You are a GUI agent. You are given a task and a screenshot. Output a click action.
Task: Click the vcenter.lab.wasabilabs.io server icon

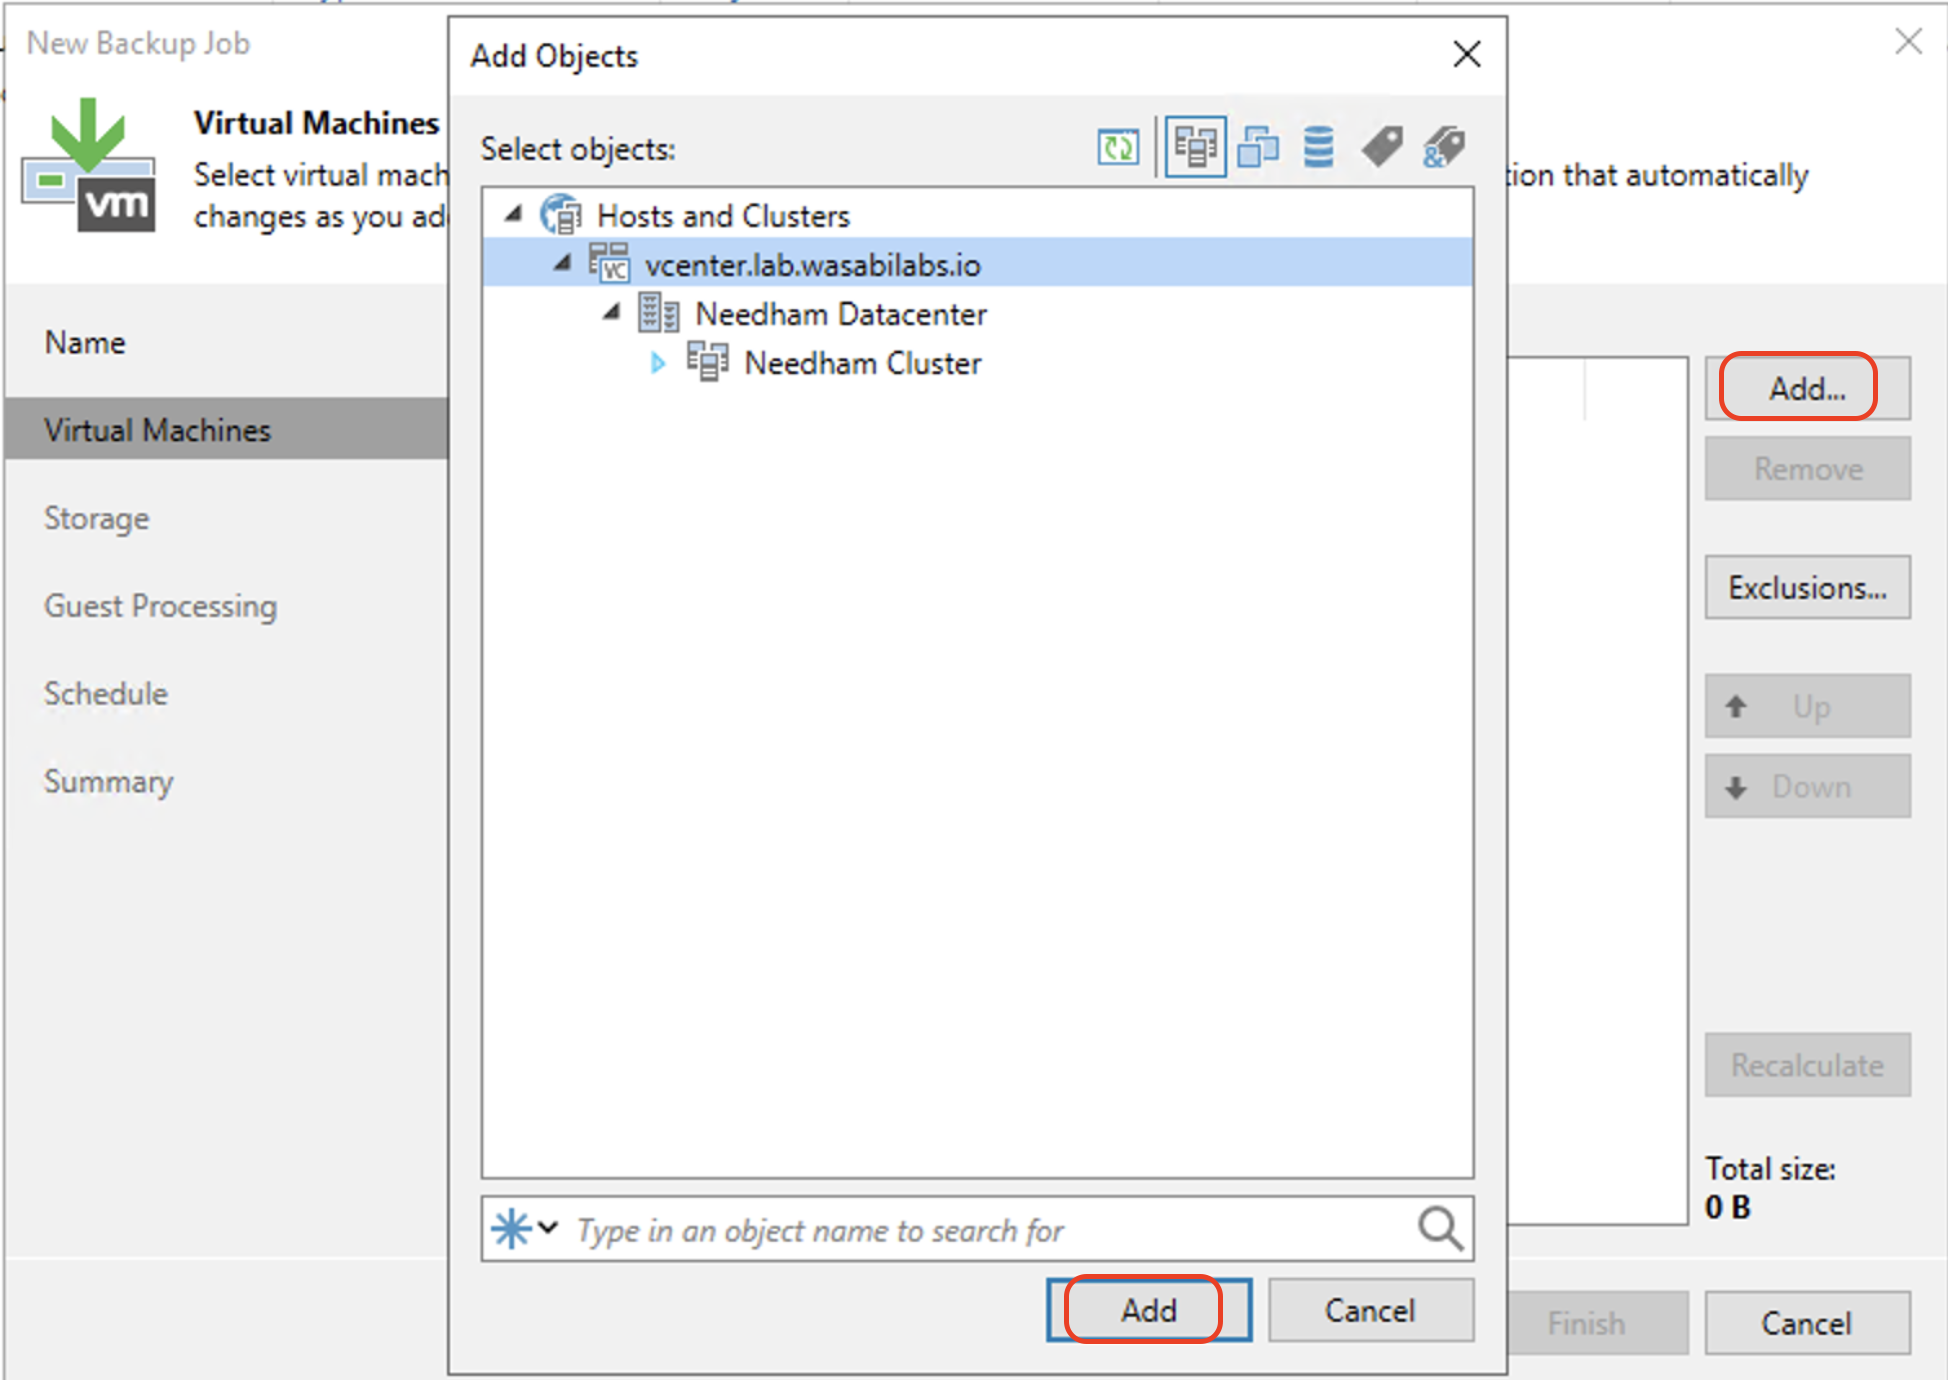point(609,263)
